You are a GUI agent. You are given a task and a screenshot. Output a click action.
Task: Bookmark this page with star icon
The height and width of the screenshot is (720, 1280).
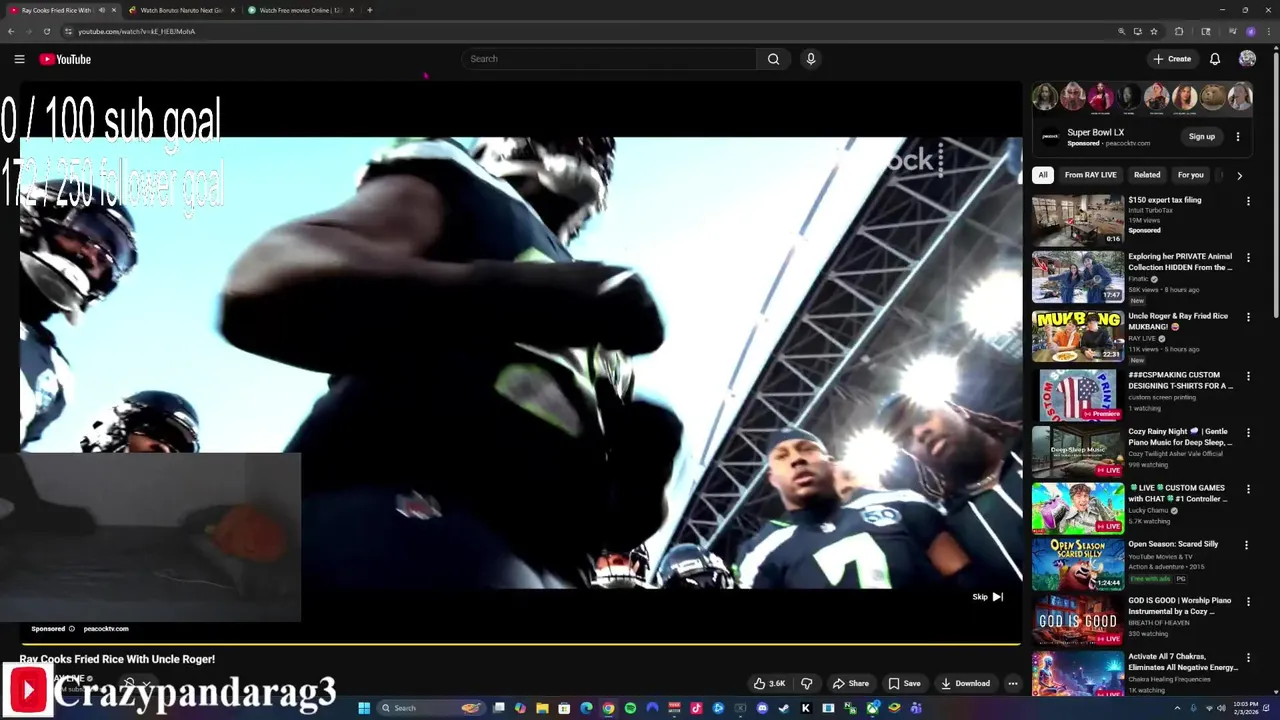coord(1153,31)
